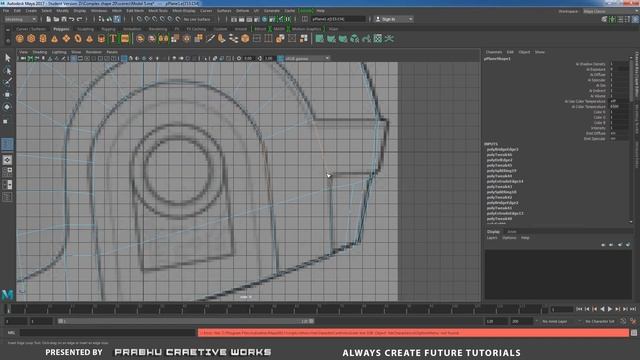Image resolution: width=640 pixels, height=360 pixels.
Task: Click the first create-layer icon in the Layer Editor
Action: tap(603, 244)
